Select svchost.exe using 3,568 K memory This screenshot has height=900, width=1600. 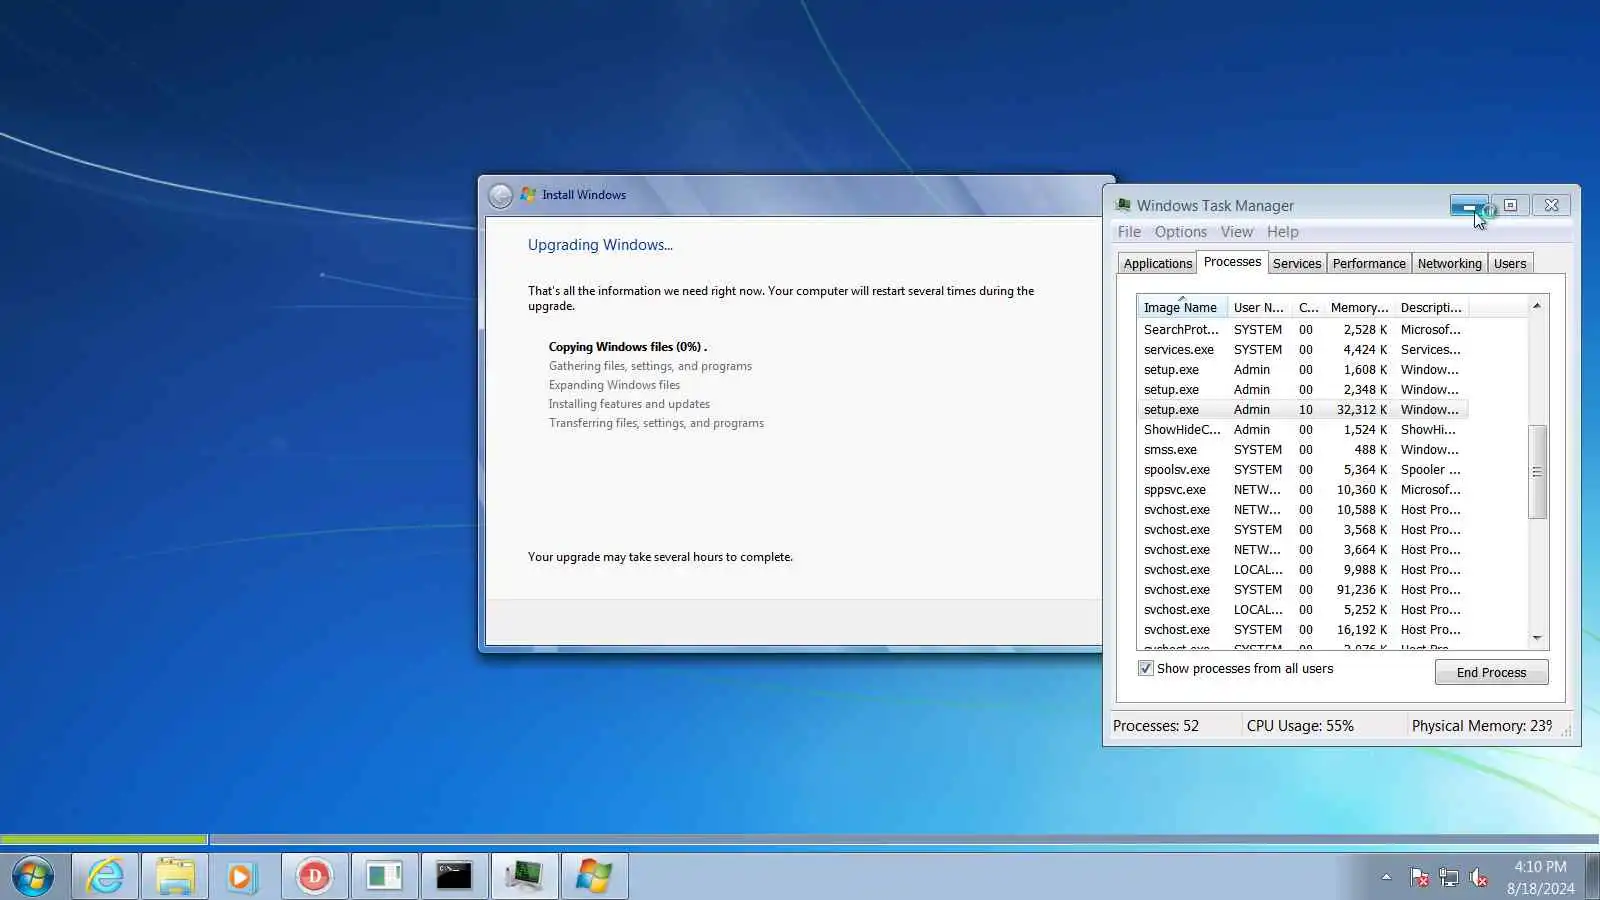point(1302,529)
